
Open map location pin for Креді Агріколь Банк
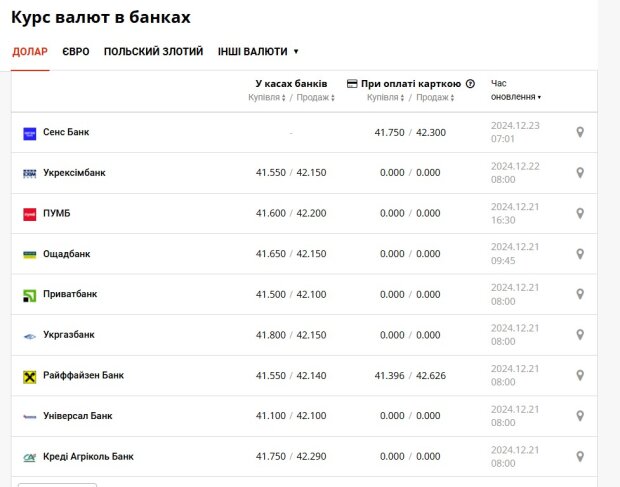click(580, 456)
